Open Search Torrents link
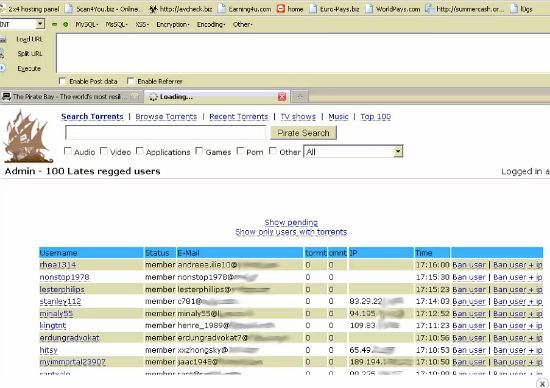The image size is (550, 388). 92,116
